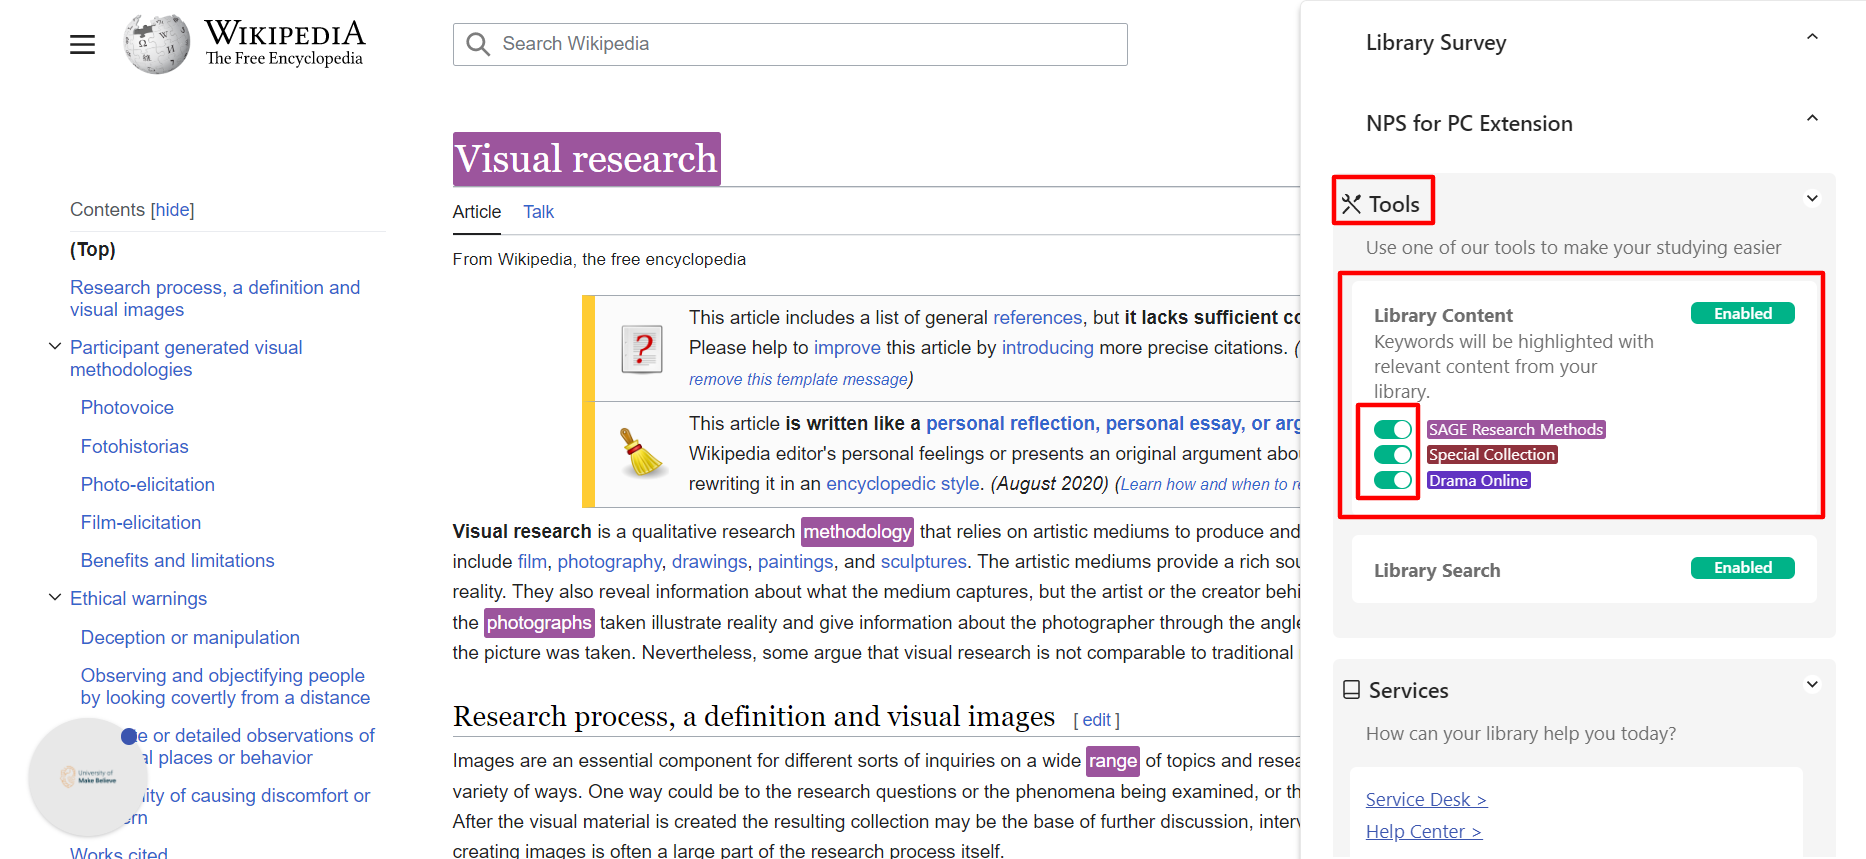
Task: Click the Services book icon
Action: tap(1351, 690)
